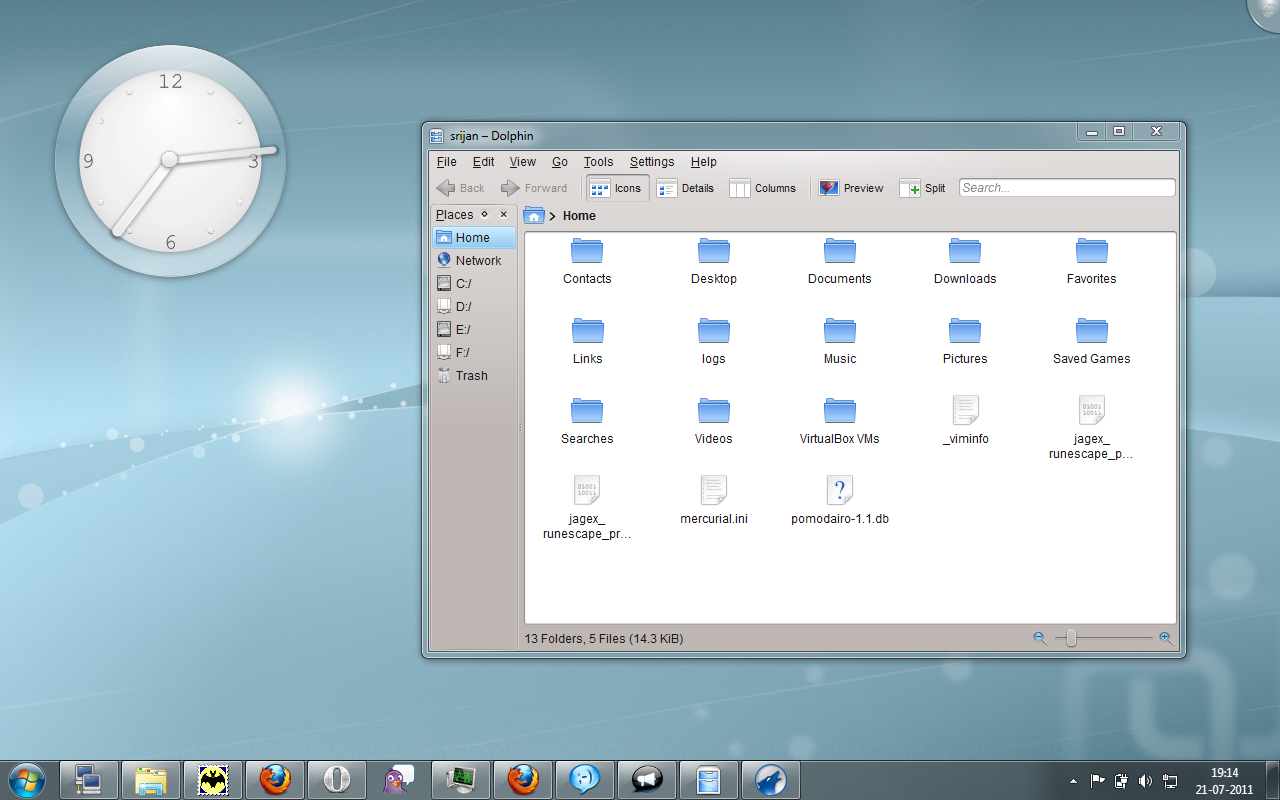The width and height of the screenshot is (1280, 800).
Task: Select Trash in the Places panel
Action: (x=470, y=375)
